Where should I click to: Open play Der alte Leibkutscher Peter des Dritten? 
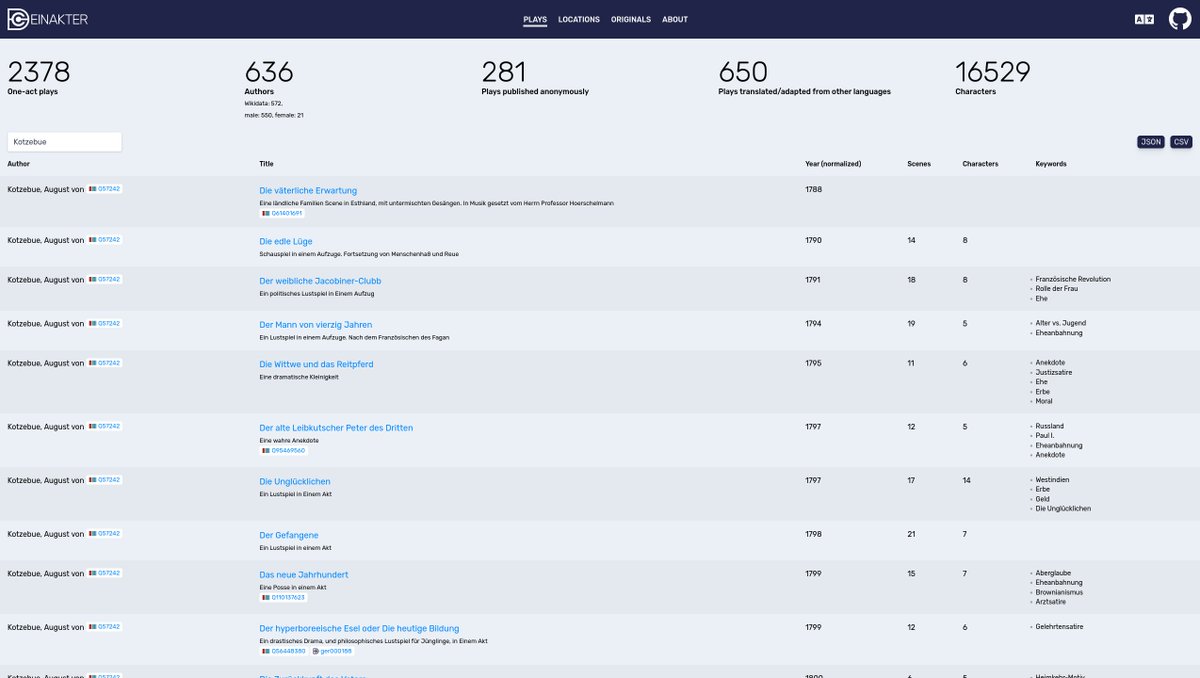point(336,428)
